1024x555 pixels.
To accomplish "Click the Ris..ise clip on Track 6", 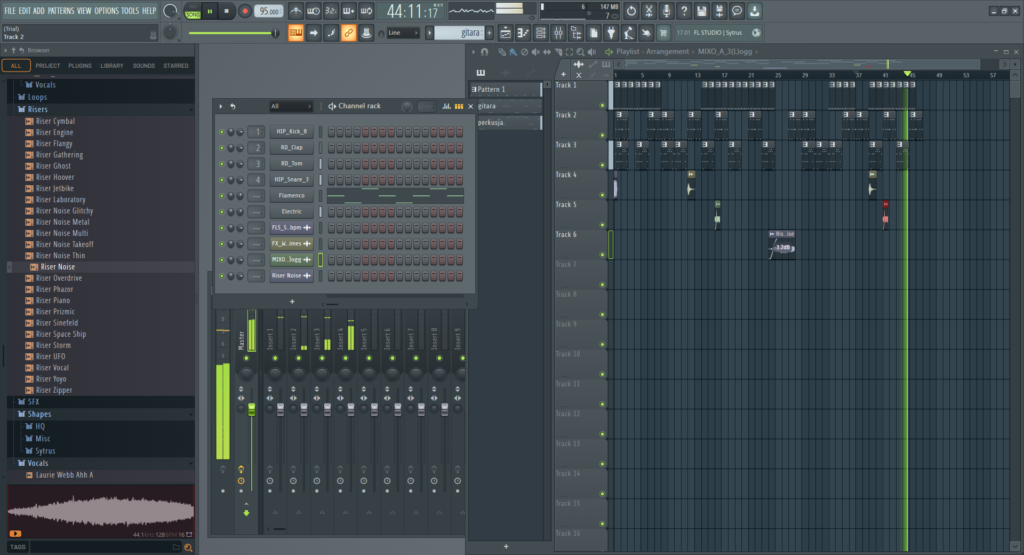I will [x=782, y=243].
